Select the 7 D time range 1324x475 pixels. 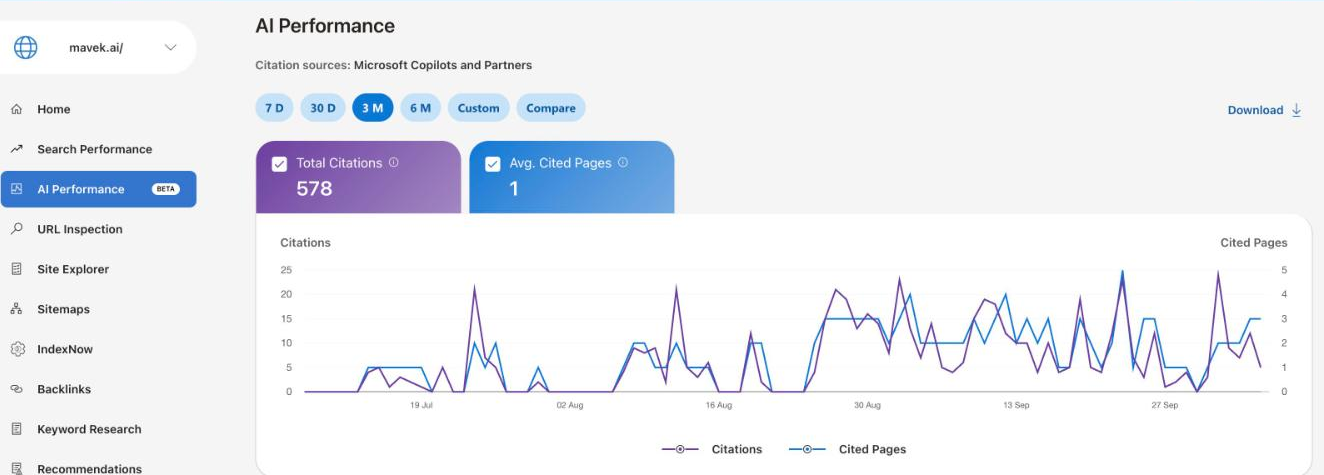tap(274, 108)
